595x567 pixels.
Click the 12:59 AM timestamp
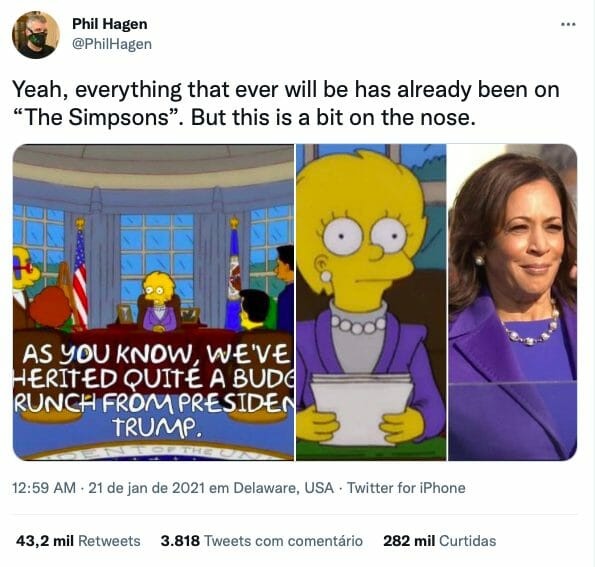tap(44, 488)
